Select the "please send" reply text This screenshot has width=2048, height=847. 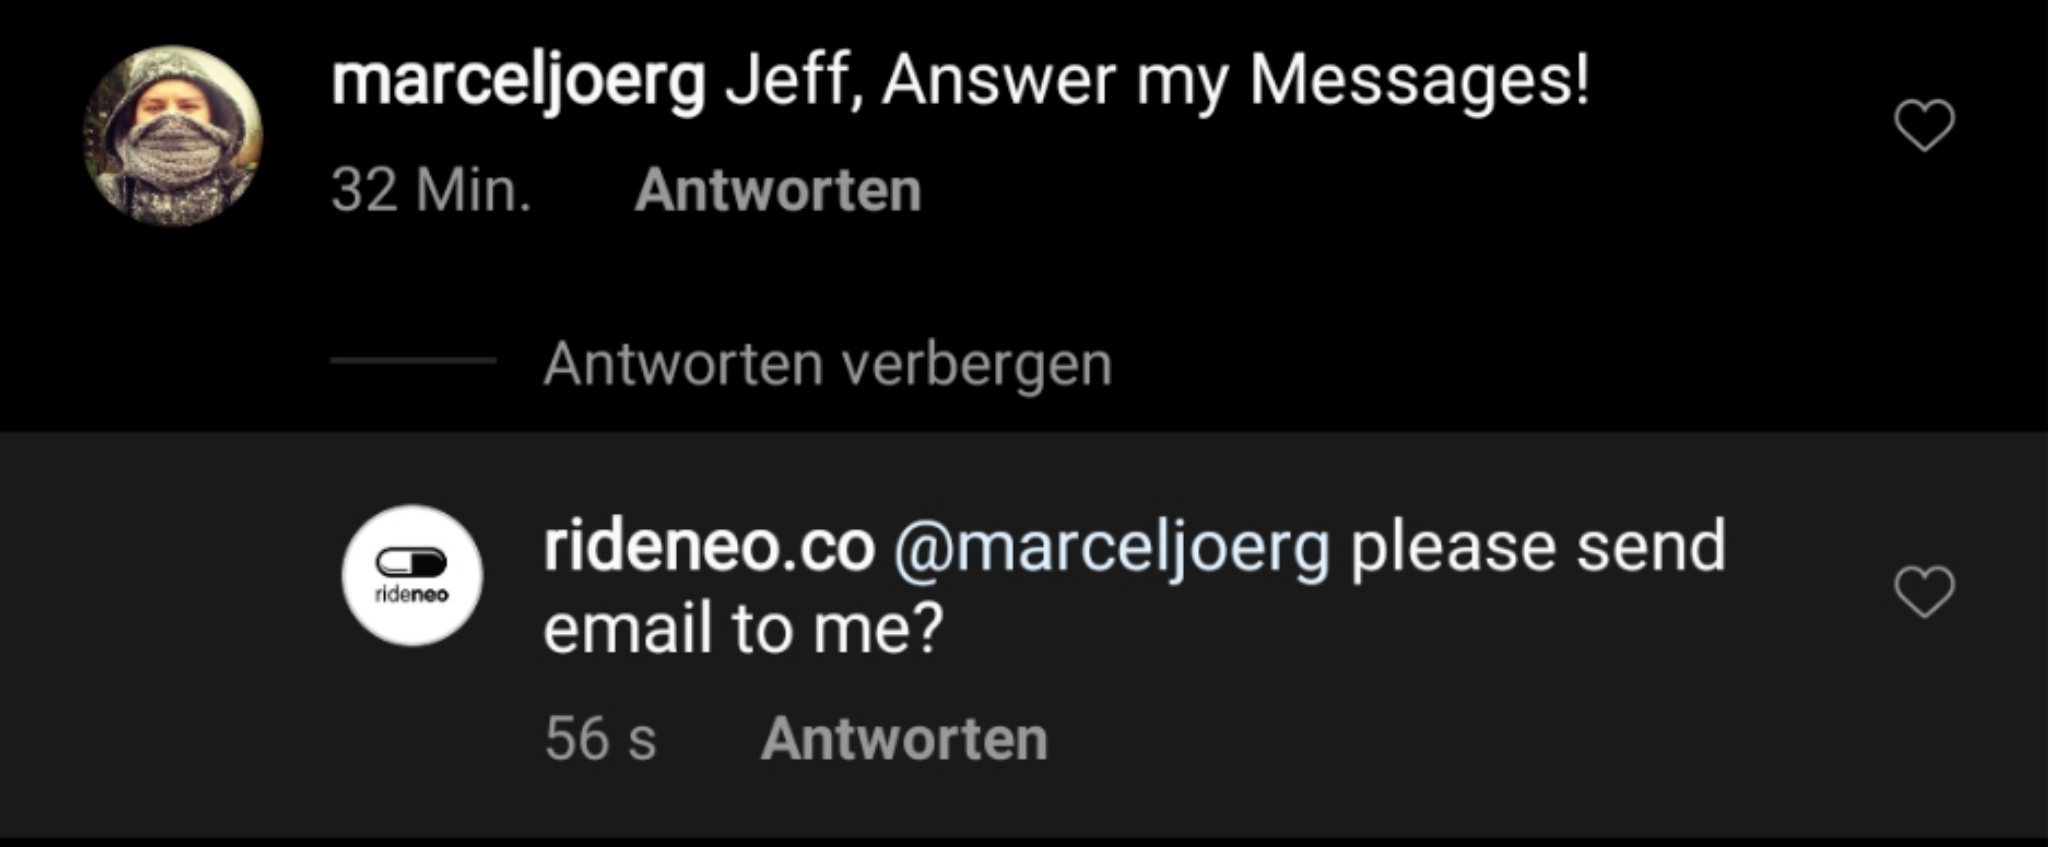(x=1538, y=547)
